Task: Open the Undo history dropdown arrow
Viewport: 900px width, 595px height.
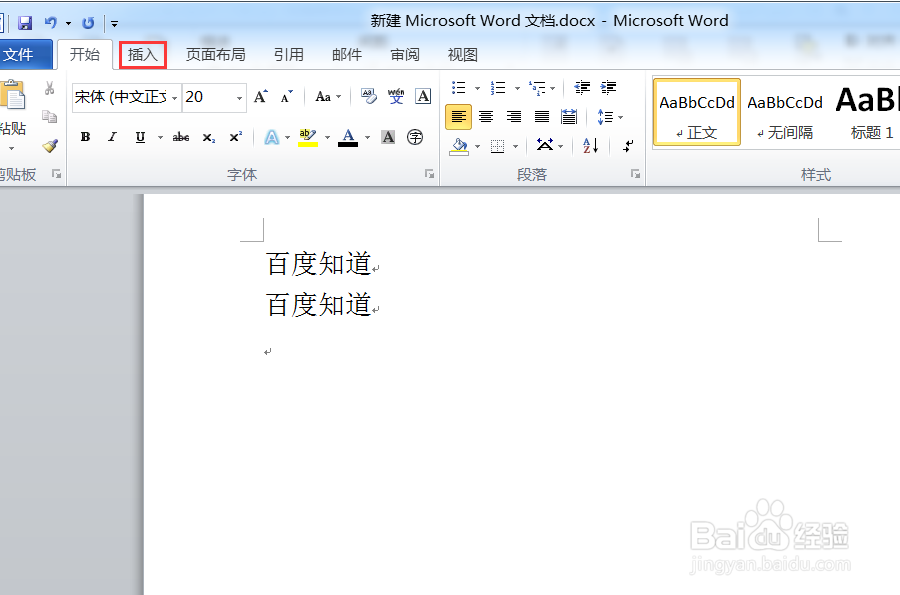Action: click(68, 24)
